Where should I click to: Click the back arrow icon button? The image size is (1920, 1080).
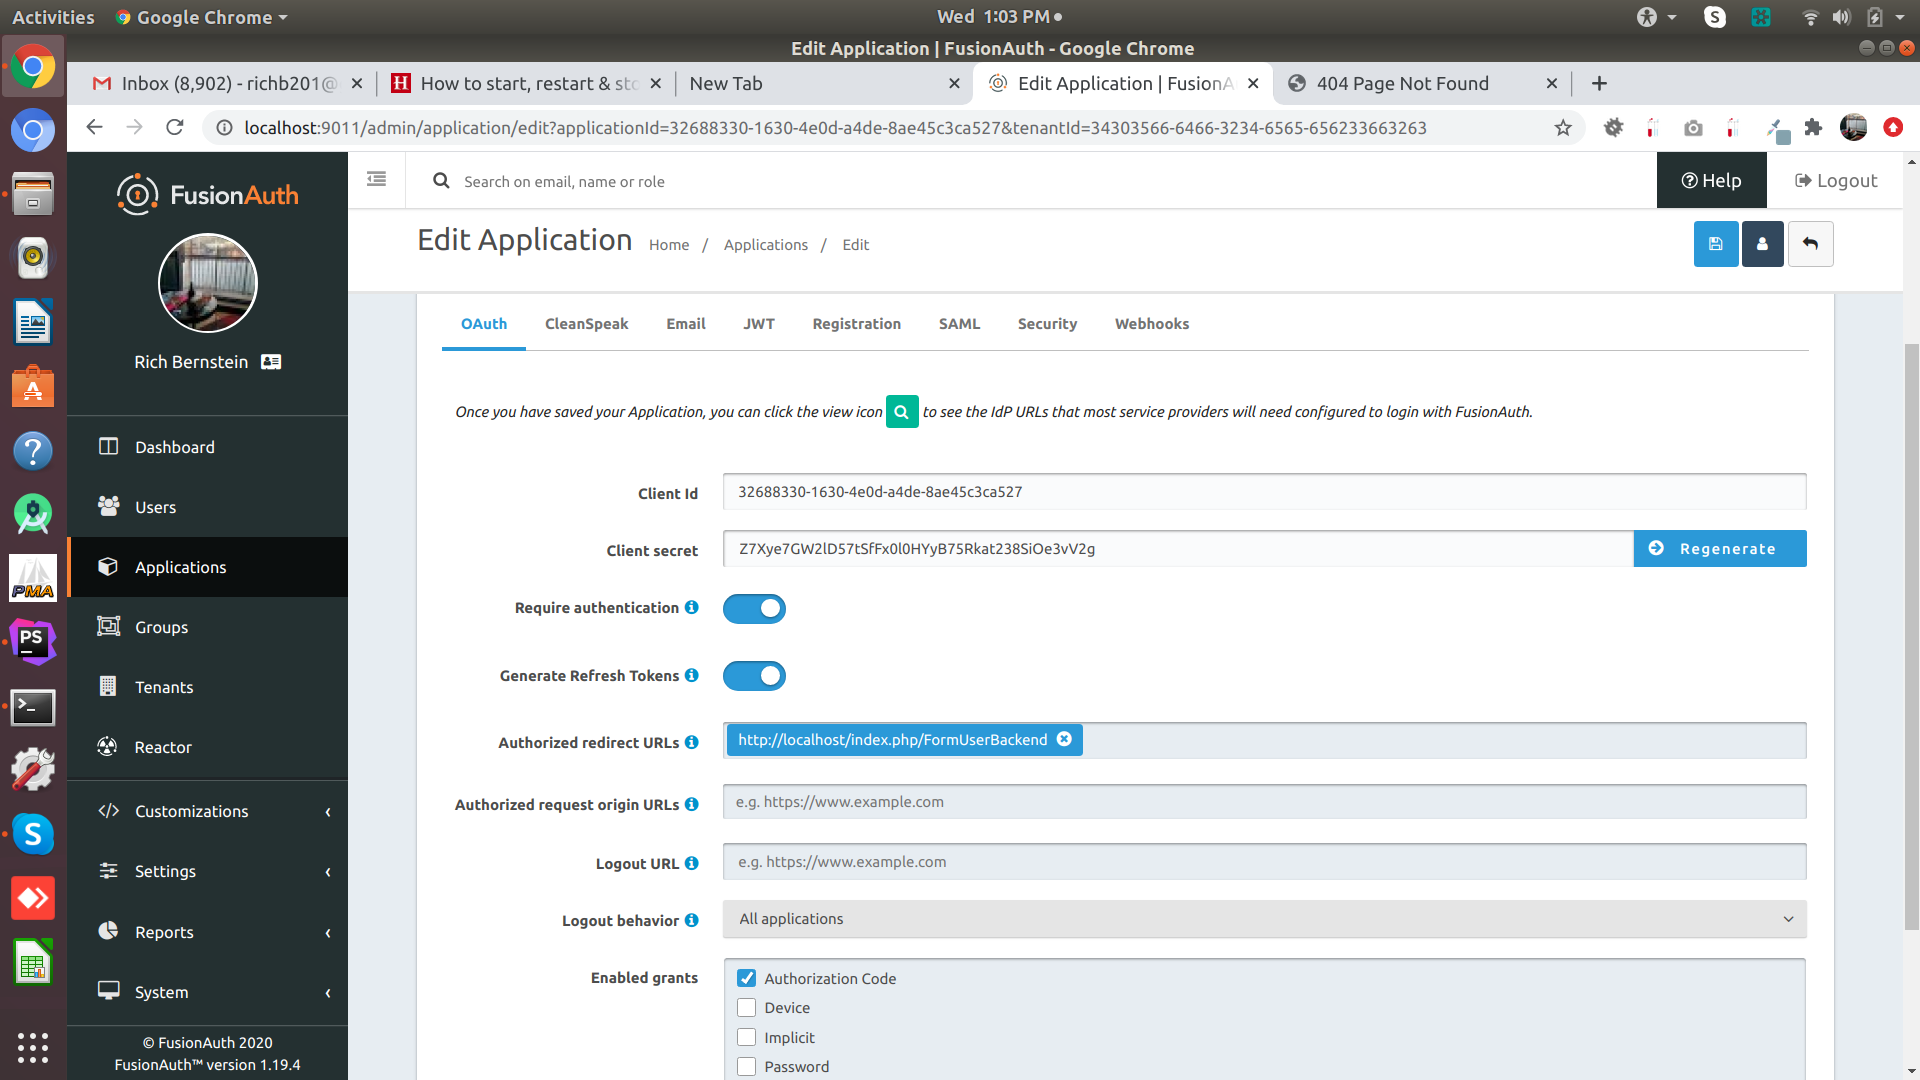1810,244
